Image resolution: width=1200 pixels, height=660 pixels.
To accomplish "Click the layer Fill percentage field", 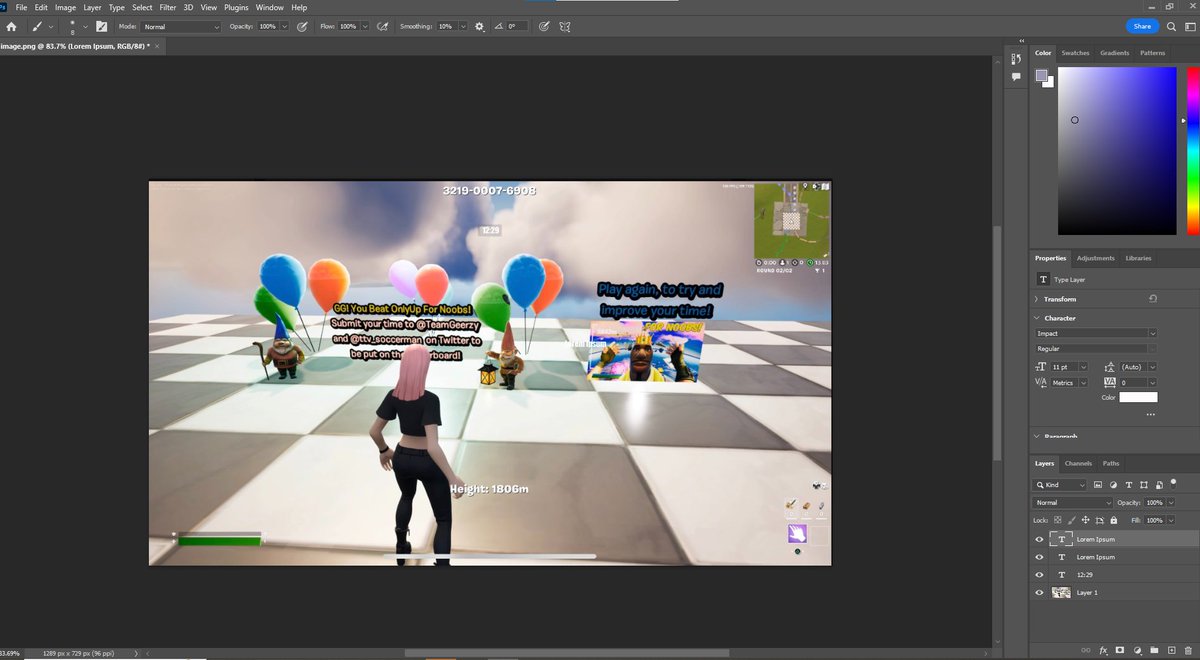I will (x=1155, y=520).
